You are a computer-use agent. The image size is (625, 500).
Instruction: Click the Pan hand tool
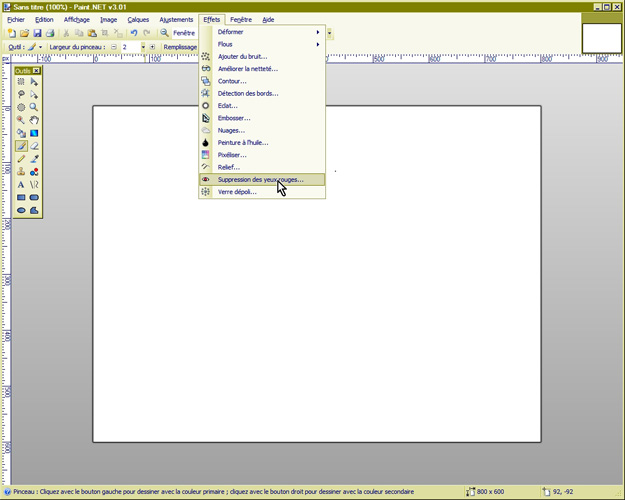(34, 120)
